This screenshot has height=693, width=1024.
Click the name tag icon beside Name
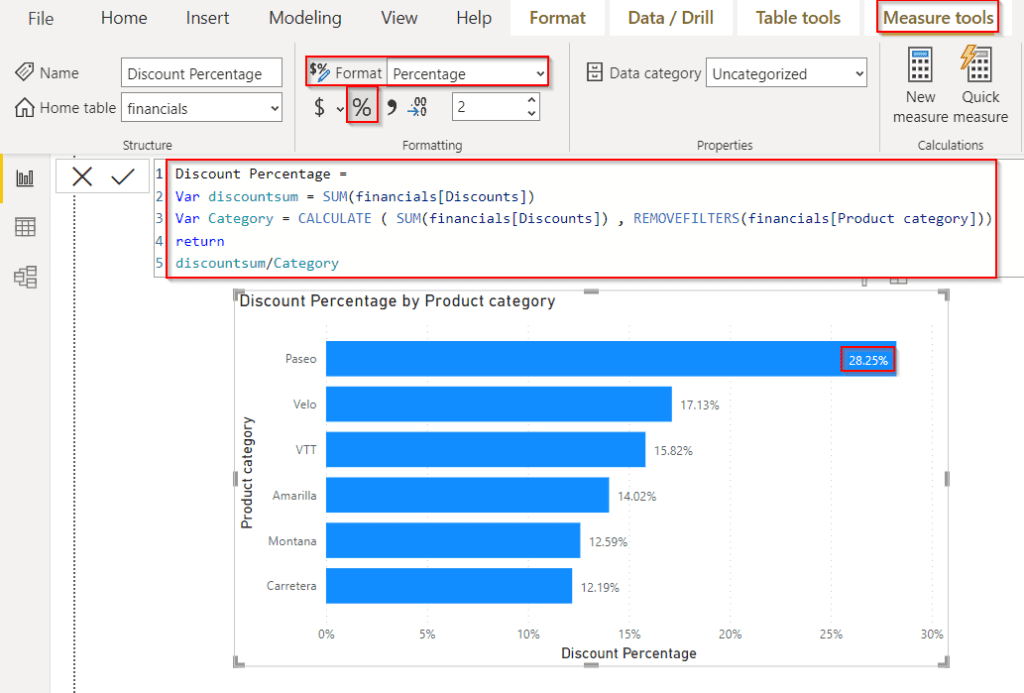tap(24, 72)
